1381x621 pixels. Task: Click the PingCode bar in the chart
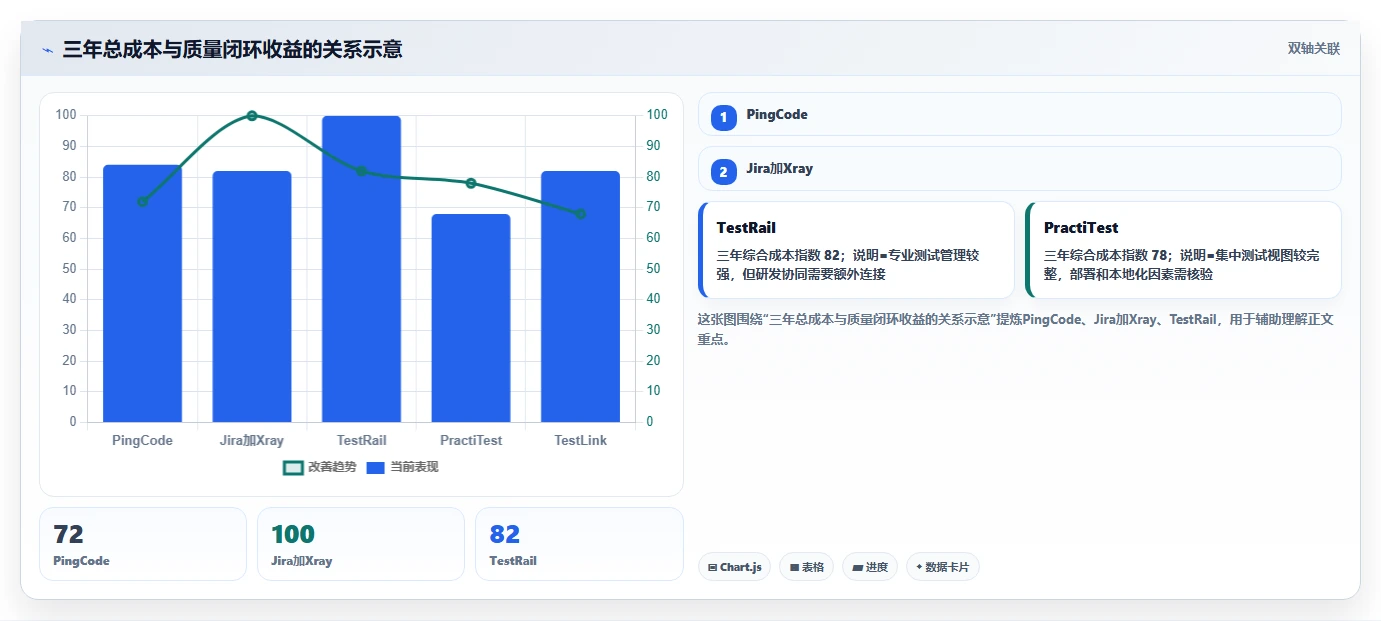(x=142, y=293)
